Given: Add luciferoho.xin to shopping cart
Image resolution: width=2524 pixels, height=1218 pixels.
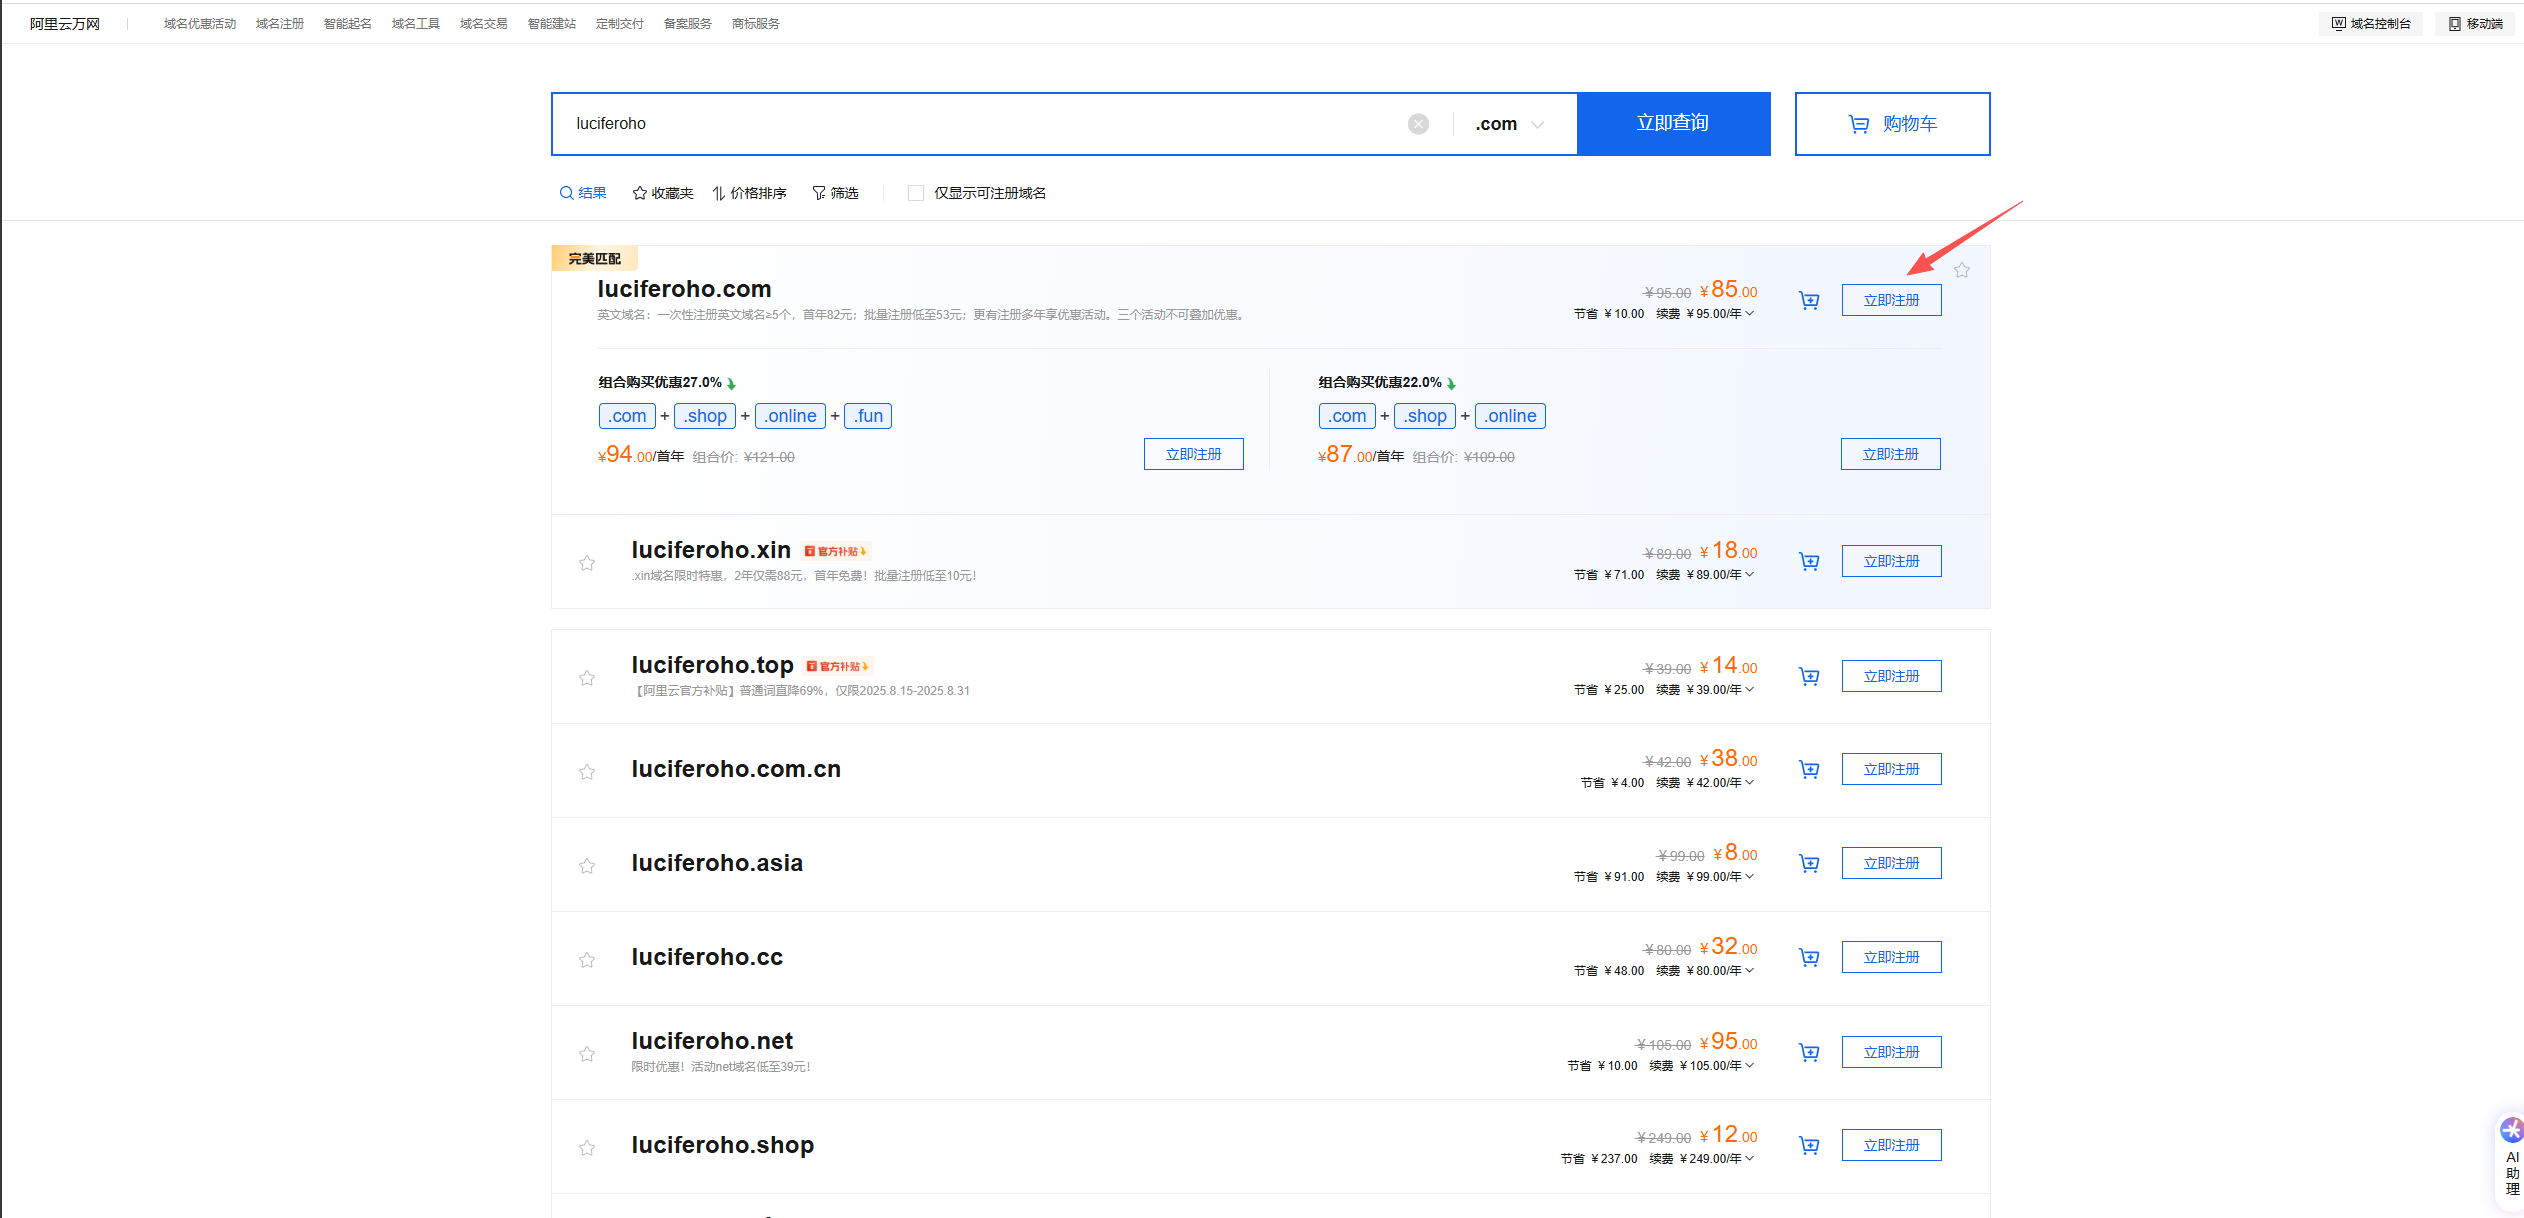Looking at the screenshot, I should tap(1809, 561).
